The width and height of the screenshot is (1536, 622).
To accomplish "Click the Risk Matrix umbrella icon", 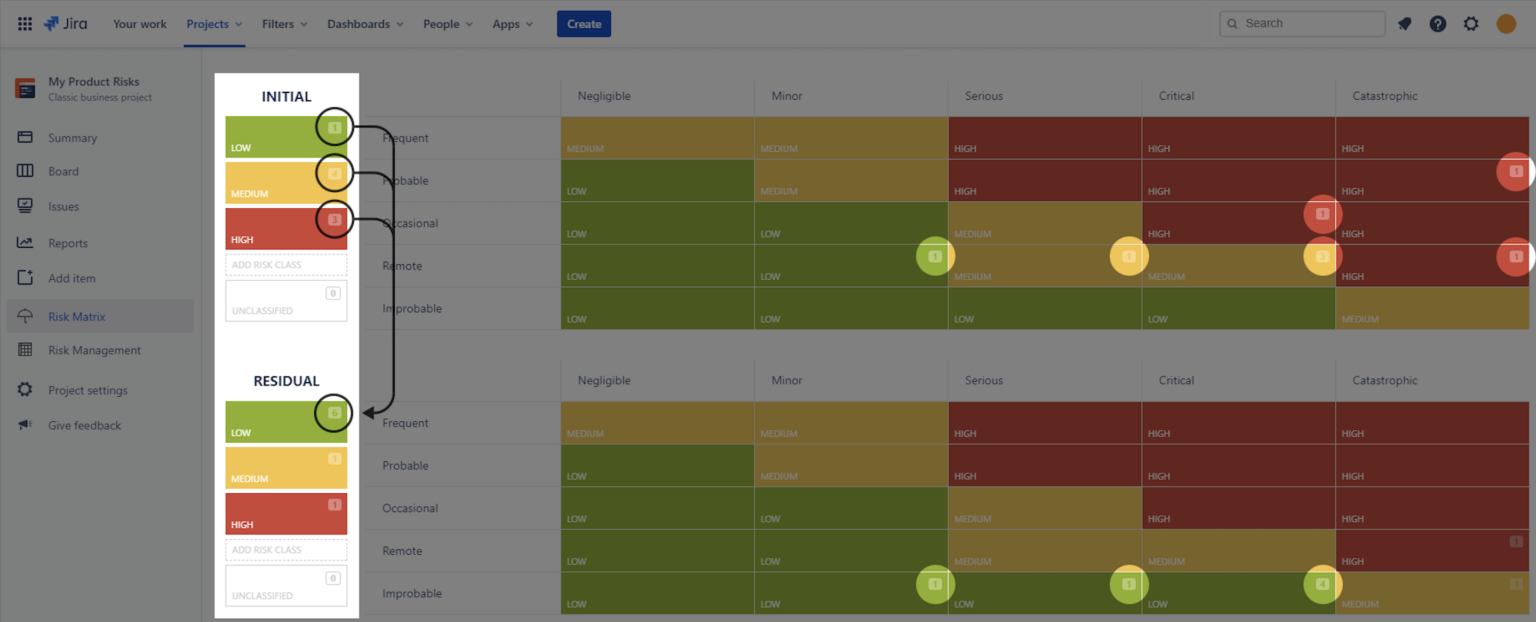I will point(25,317).
